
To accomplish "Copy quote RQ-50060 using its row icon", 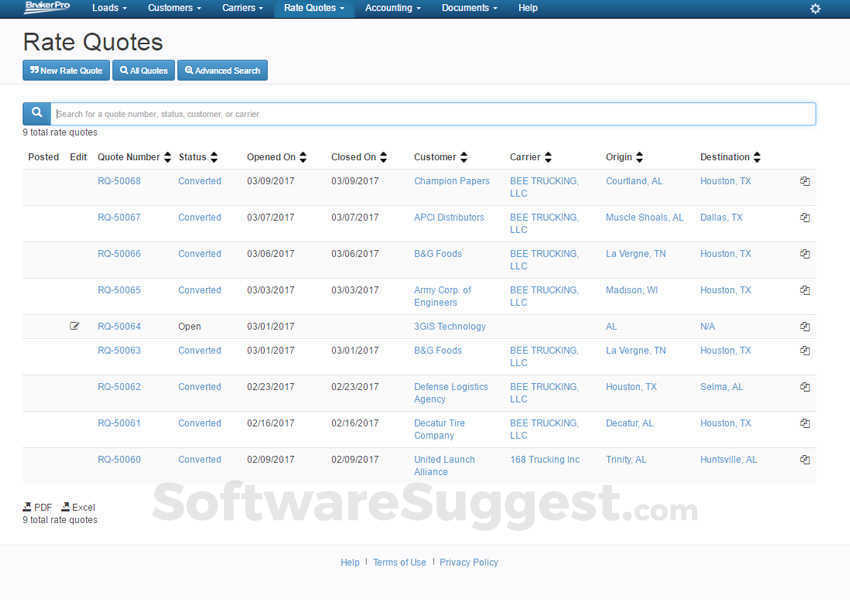I will 805,460.
